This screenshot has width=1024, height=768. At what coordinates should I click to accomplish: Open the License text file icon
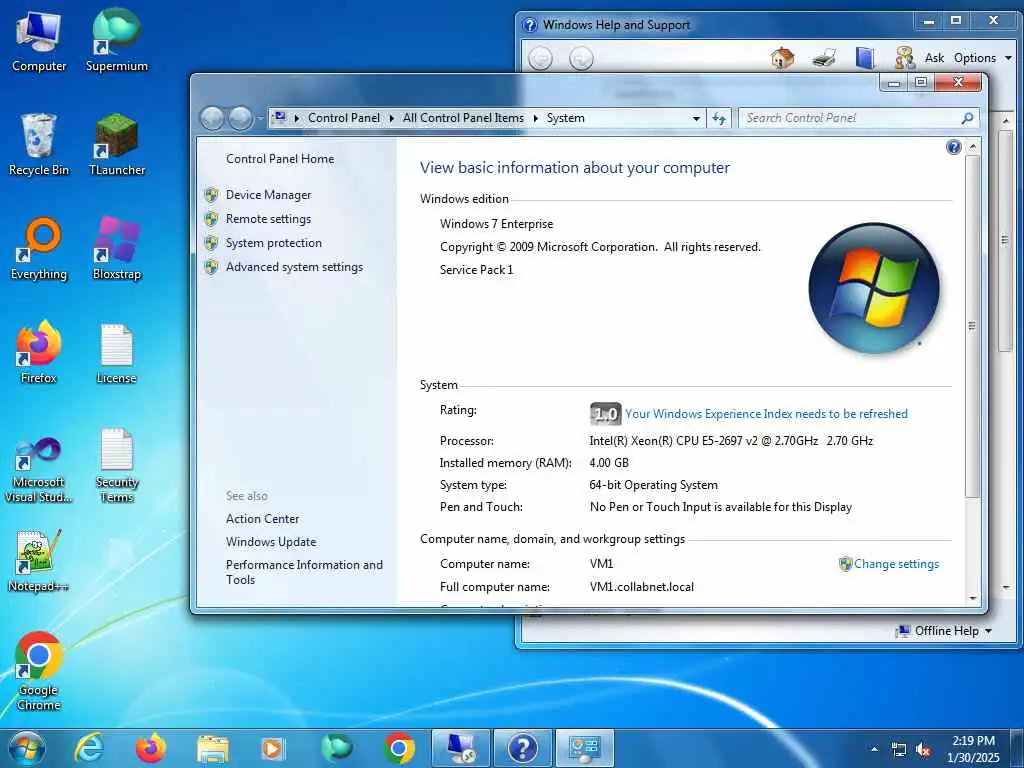click(117, 353)
